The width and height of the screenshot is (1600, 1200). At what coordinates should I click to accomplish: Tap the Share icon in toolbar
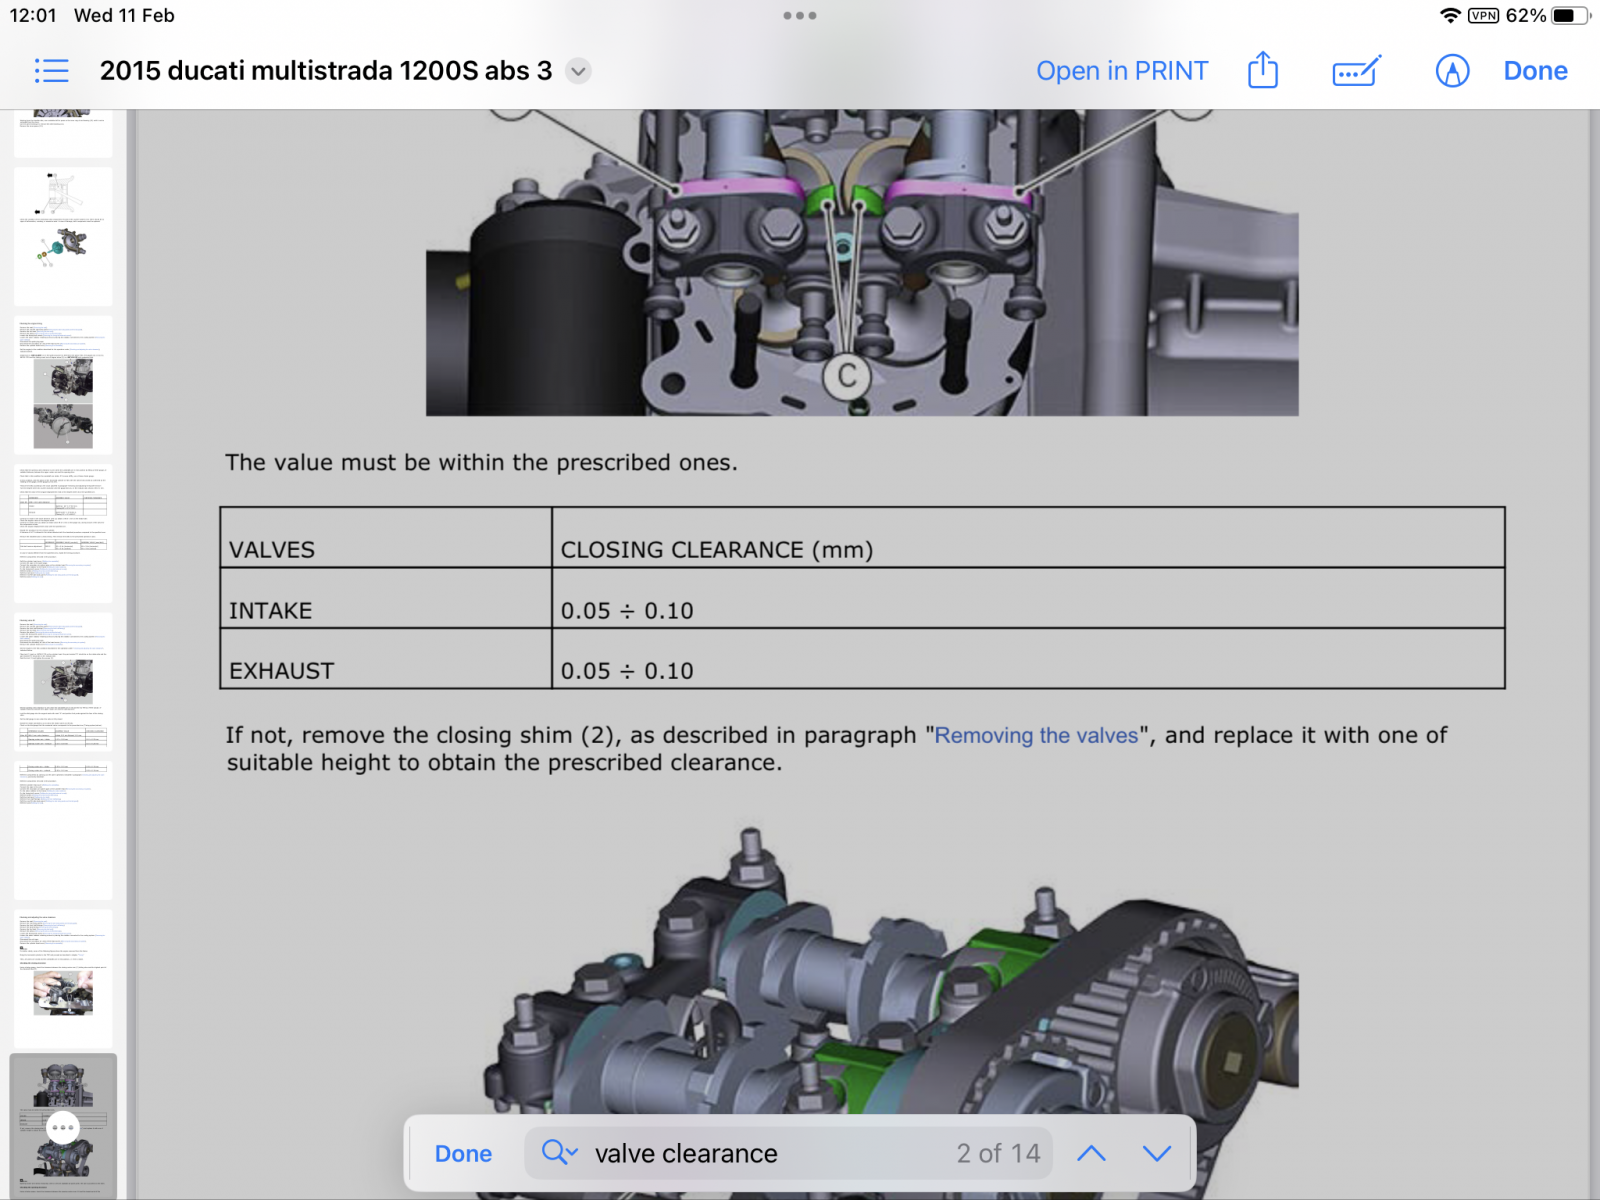1263,71
